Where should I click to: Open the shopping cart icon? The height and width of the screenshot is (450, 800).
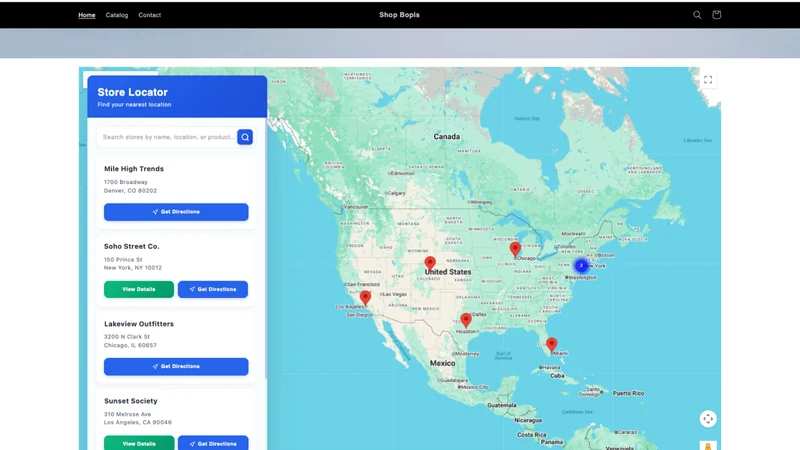point(716,15)
